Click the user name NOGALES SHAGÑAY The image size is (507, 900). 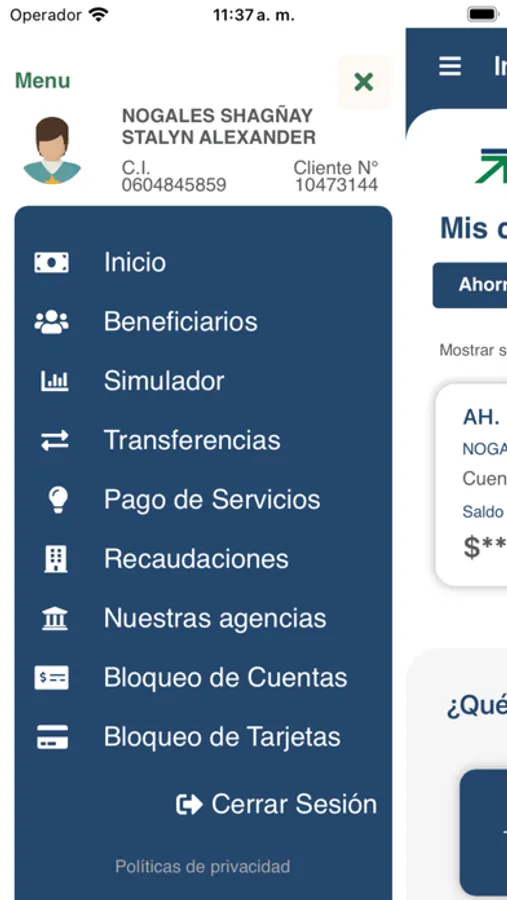[218, 116]
